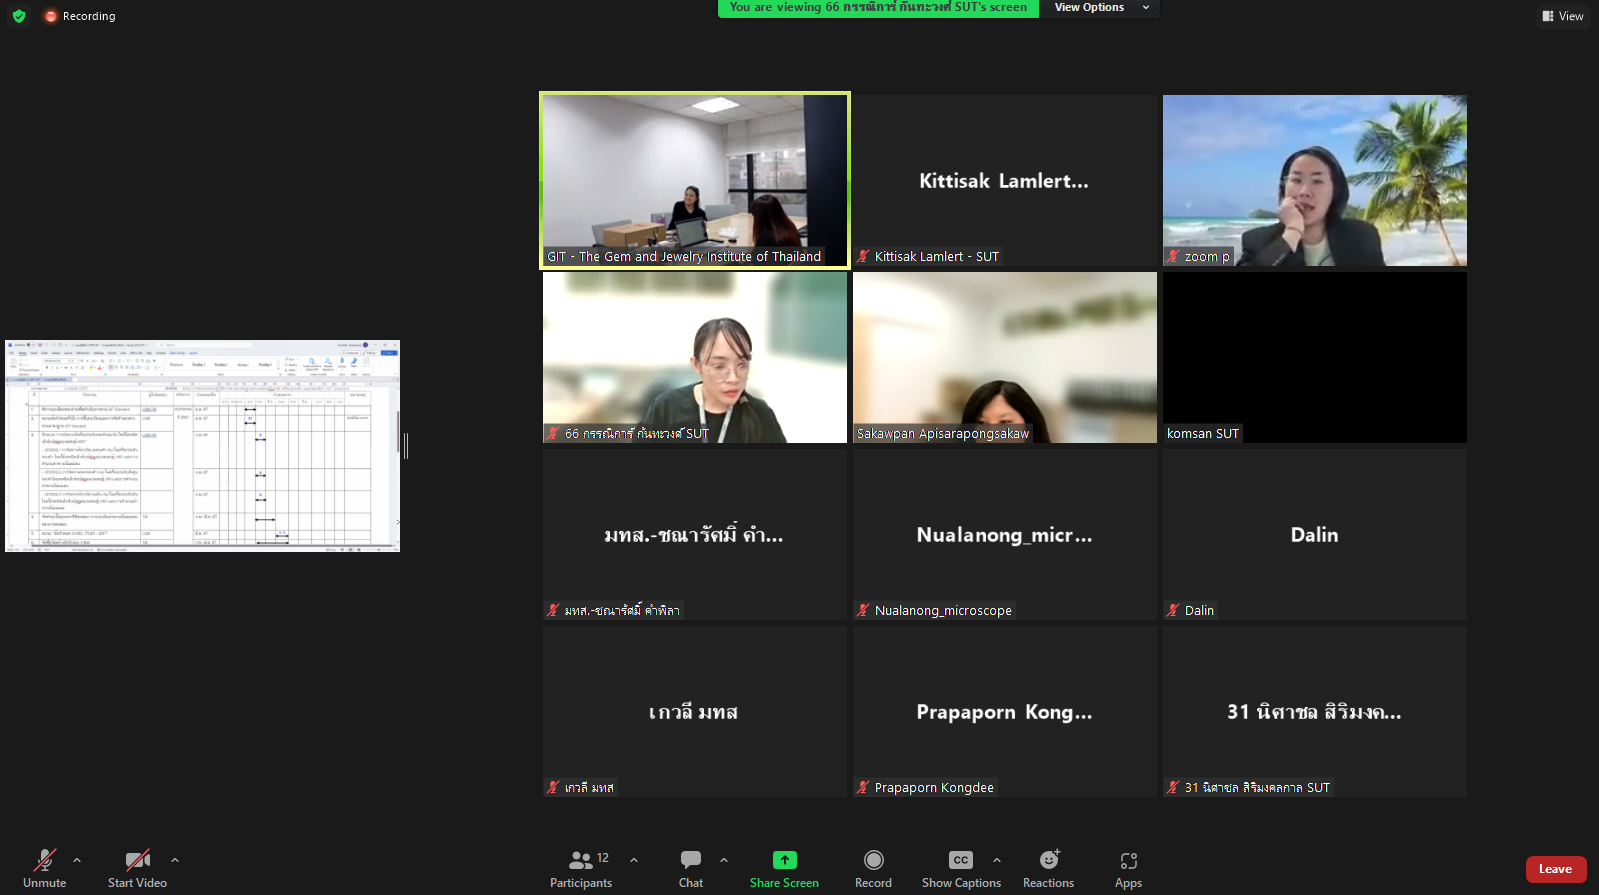Click the red Leave button

pyautogui.click(x=1555, y=869)
